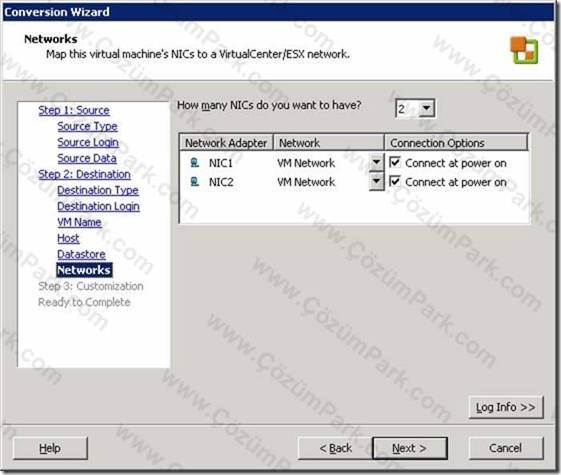Click the Network Adapter column header
The height and width of the screenshot is (475, 561).
[226, 143]
